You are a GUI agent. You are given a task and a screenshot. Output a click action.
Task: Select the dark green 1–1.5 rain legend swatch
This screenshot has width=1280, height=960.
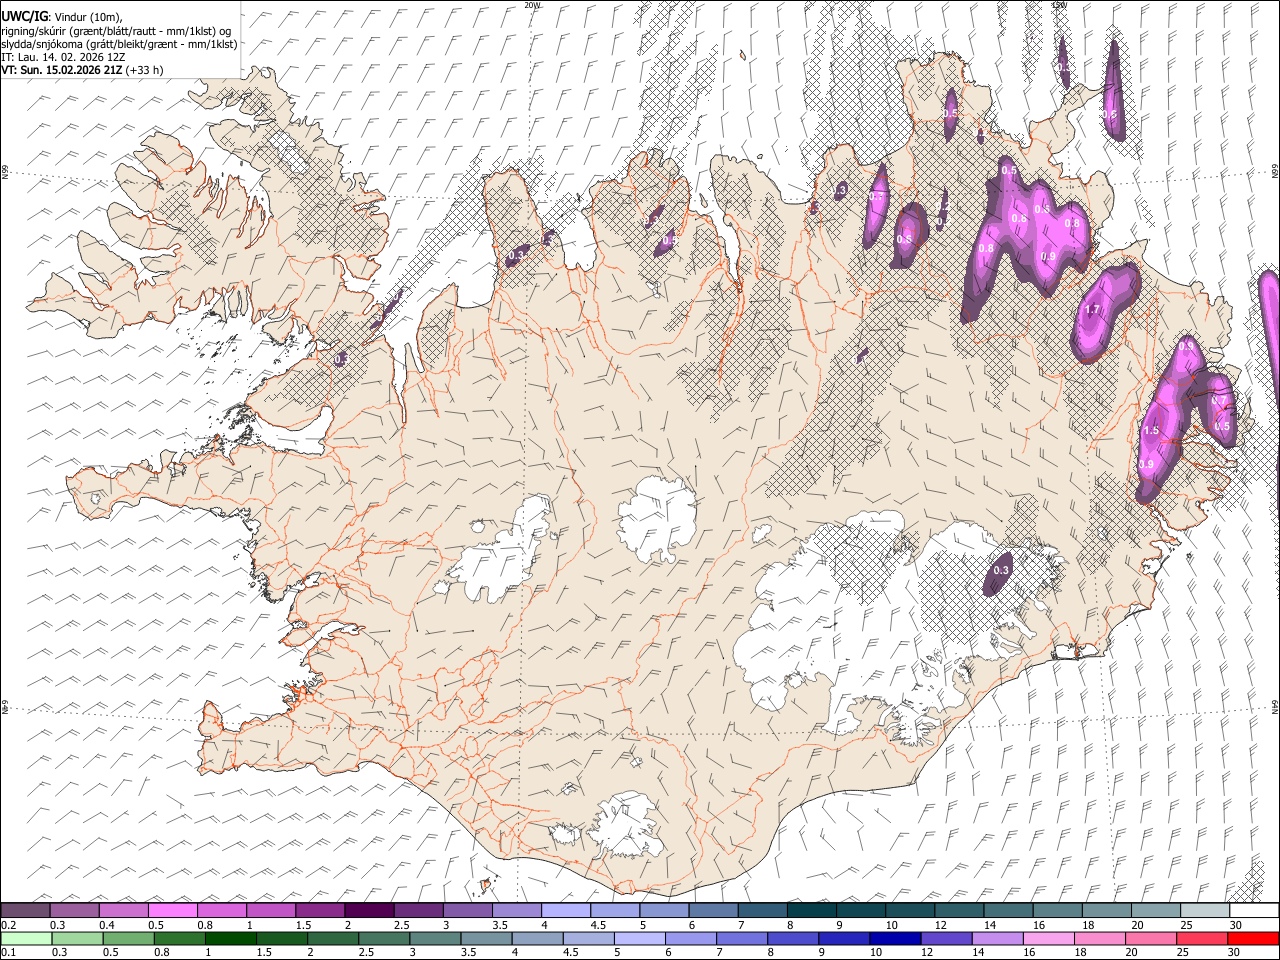pyautogui.click(x=231, y=938)
